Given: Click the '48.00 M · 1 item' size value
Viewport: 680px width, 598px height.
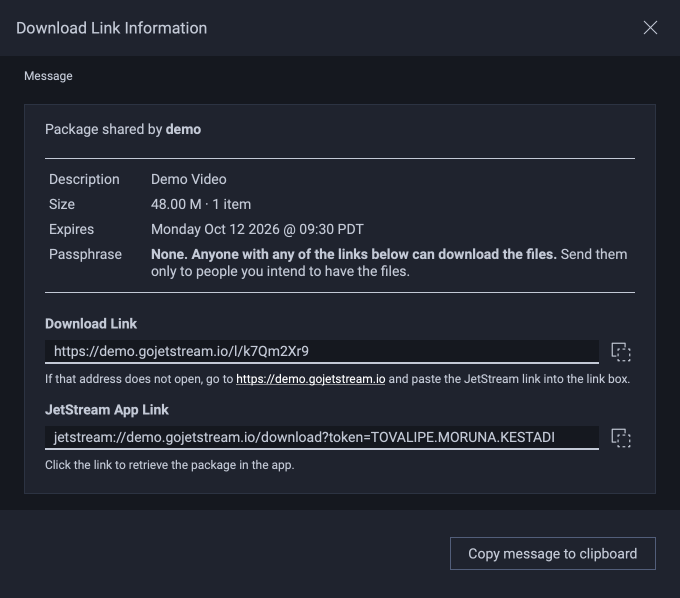Looking at the screenshot, I should click(201, 204).
